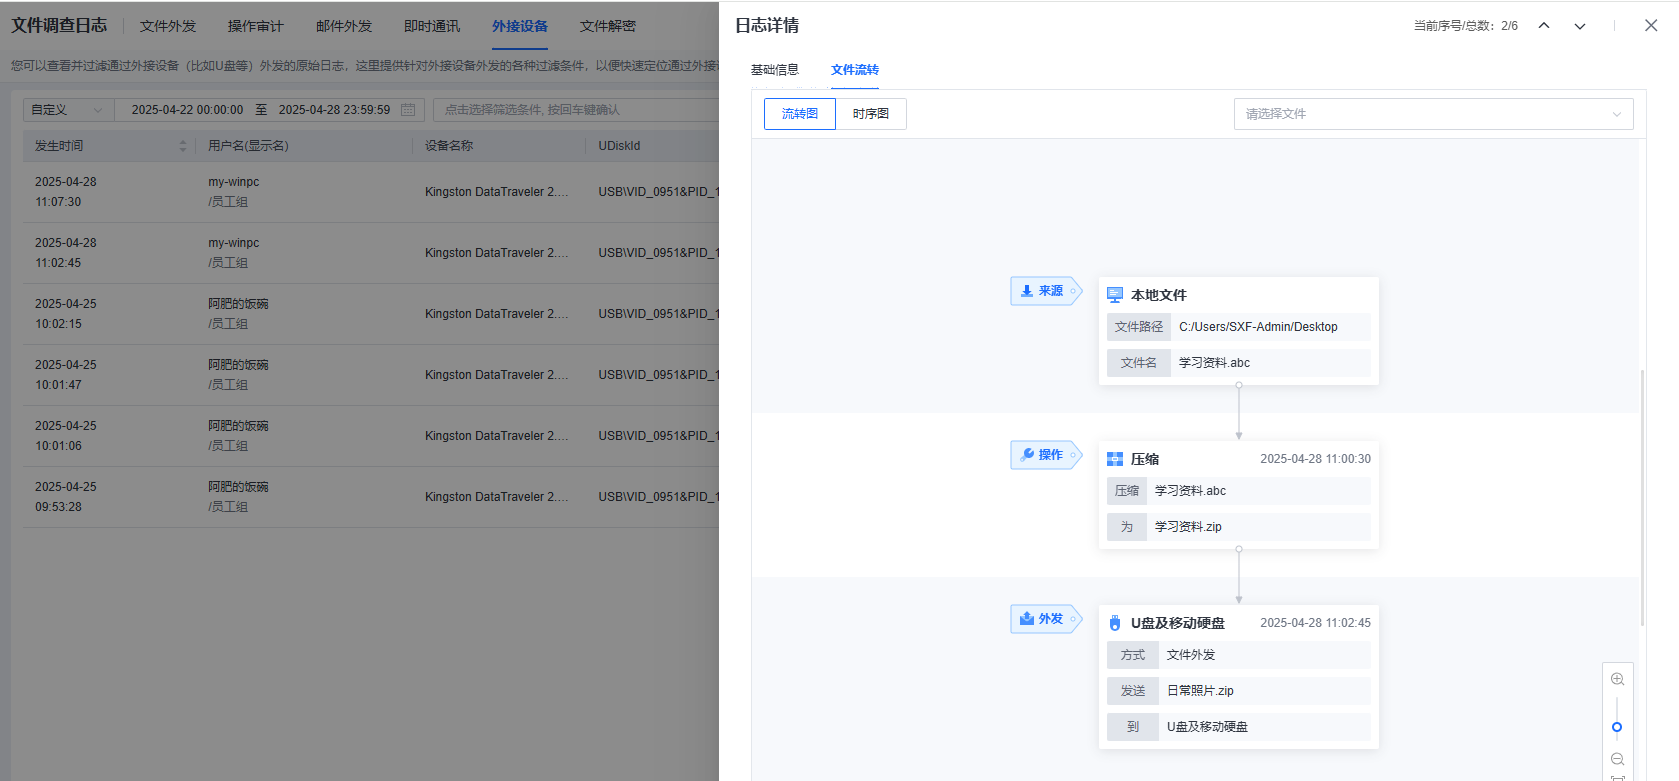Open the 邮件外发 menu tab
Viewport: 1679px width, 781px height.
[x=344, y=26]
